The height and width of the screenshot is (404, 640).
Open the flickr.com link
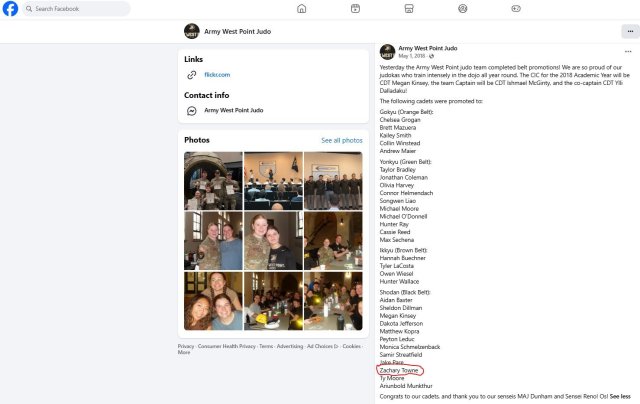click(x=217, y=75)
